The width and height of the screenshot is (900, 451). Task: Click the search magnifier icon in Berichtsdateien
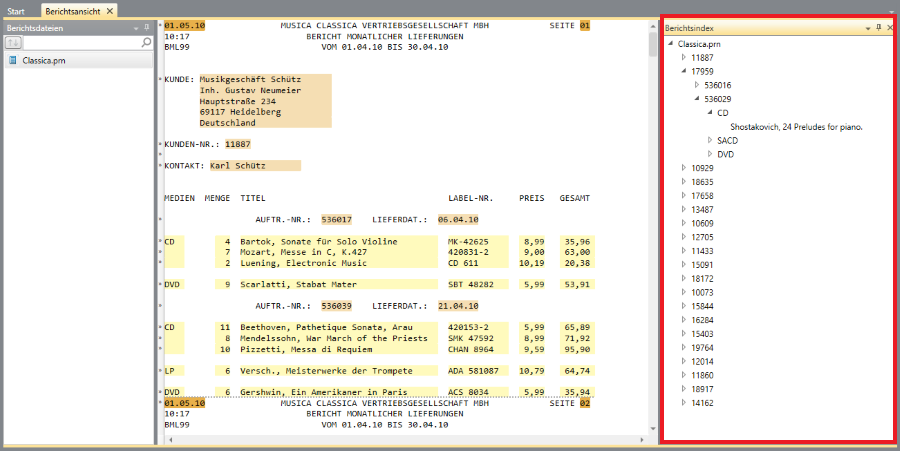tap(146, 43)
